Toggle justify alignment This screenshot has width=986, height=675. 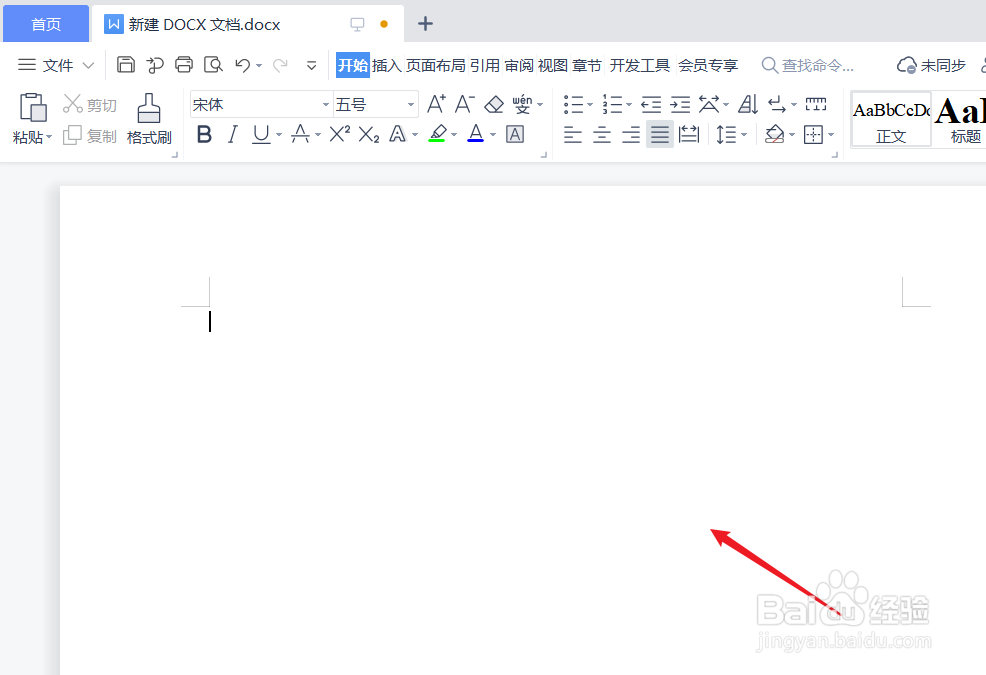pyautogui.click(x=660, y=134)
